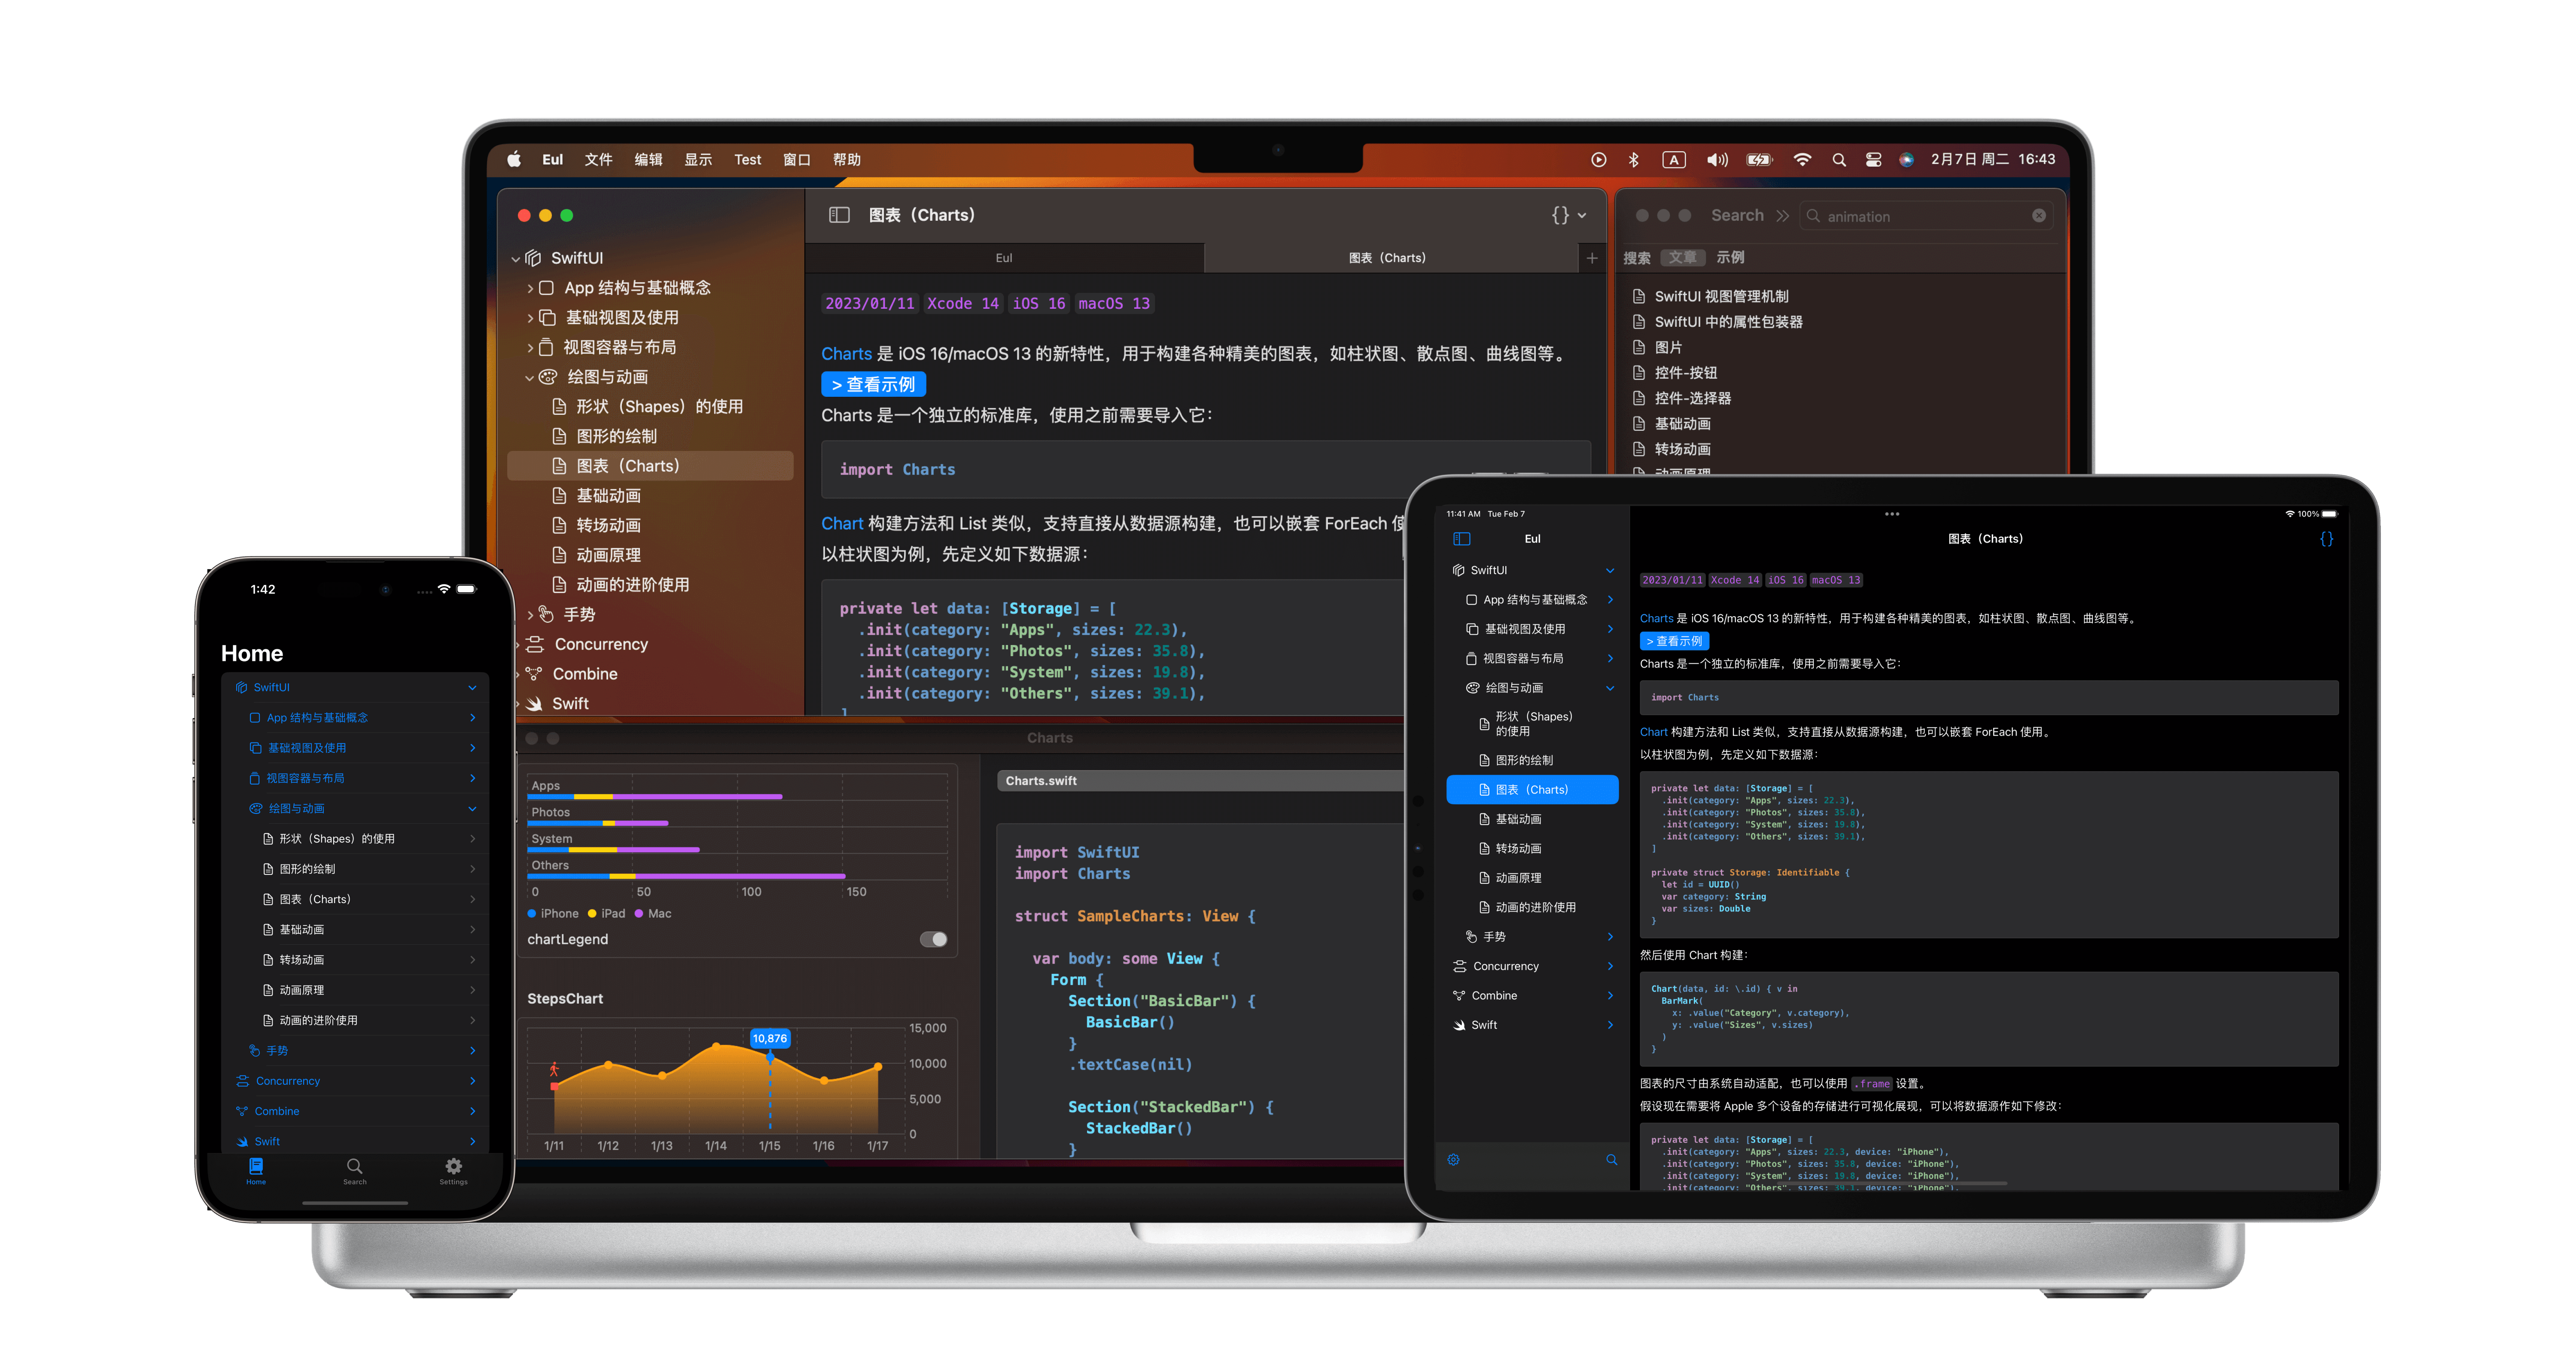The image size is (2576, 1360).
Task: Collapse the SwiftUI section on iPad
Action: [x=1610, y=571]
